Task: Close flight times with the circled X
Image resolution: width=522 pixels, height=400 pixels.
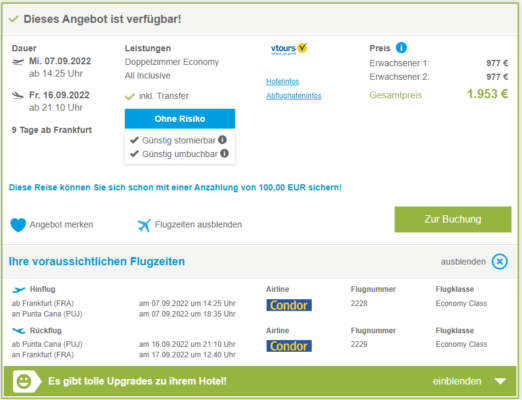Action: tap(499, 262)
